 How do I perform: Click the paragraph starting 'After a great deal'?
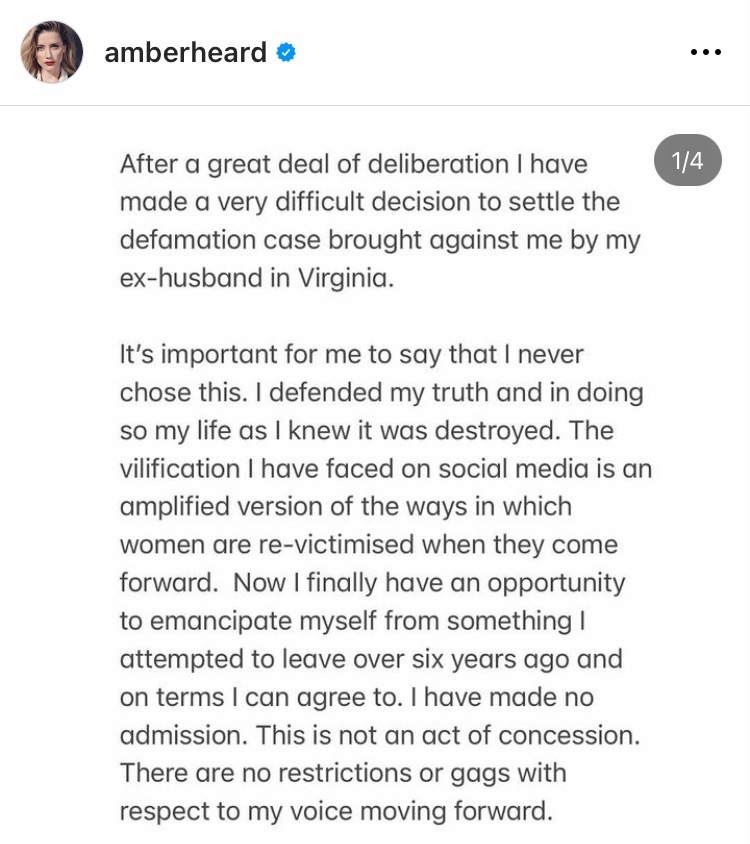(380, 221)
